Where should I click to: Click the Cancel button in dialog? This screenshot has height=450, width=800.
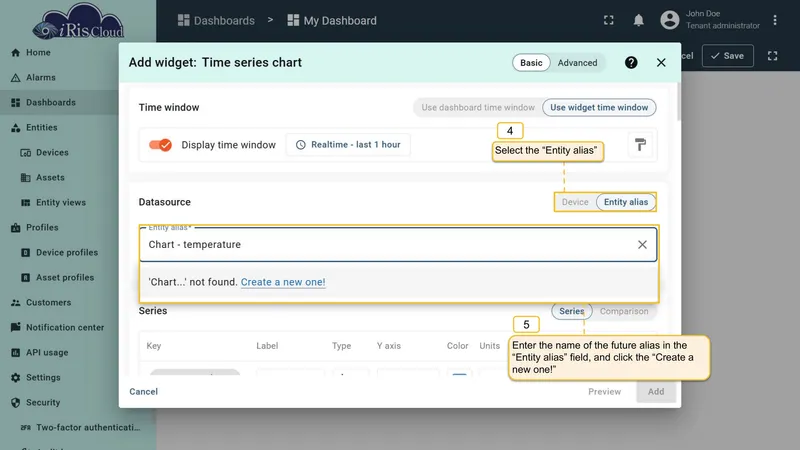pos(143,392)
